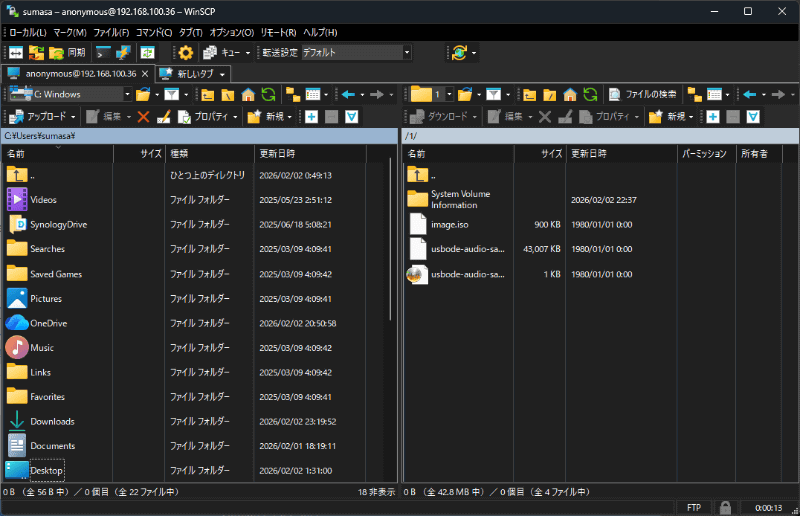Go to root directory in local panel

[x=228, y=94]
